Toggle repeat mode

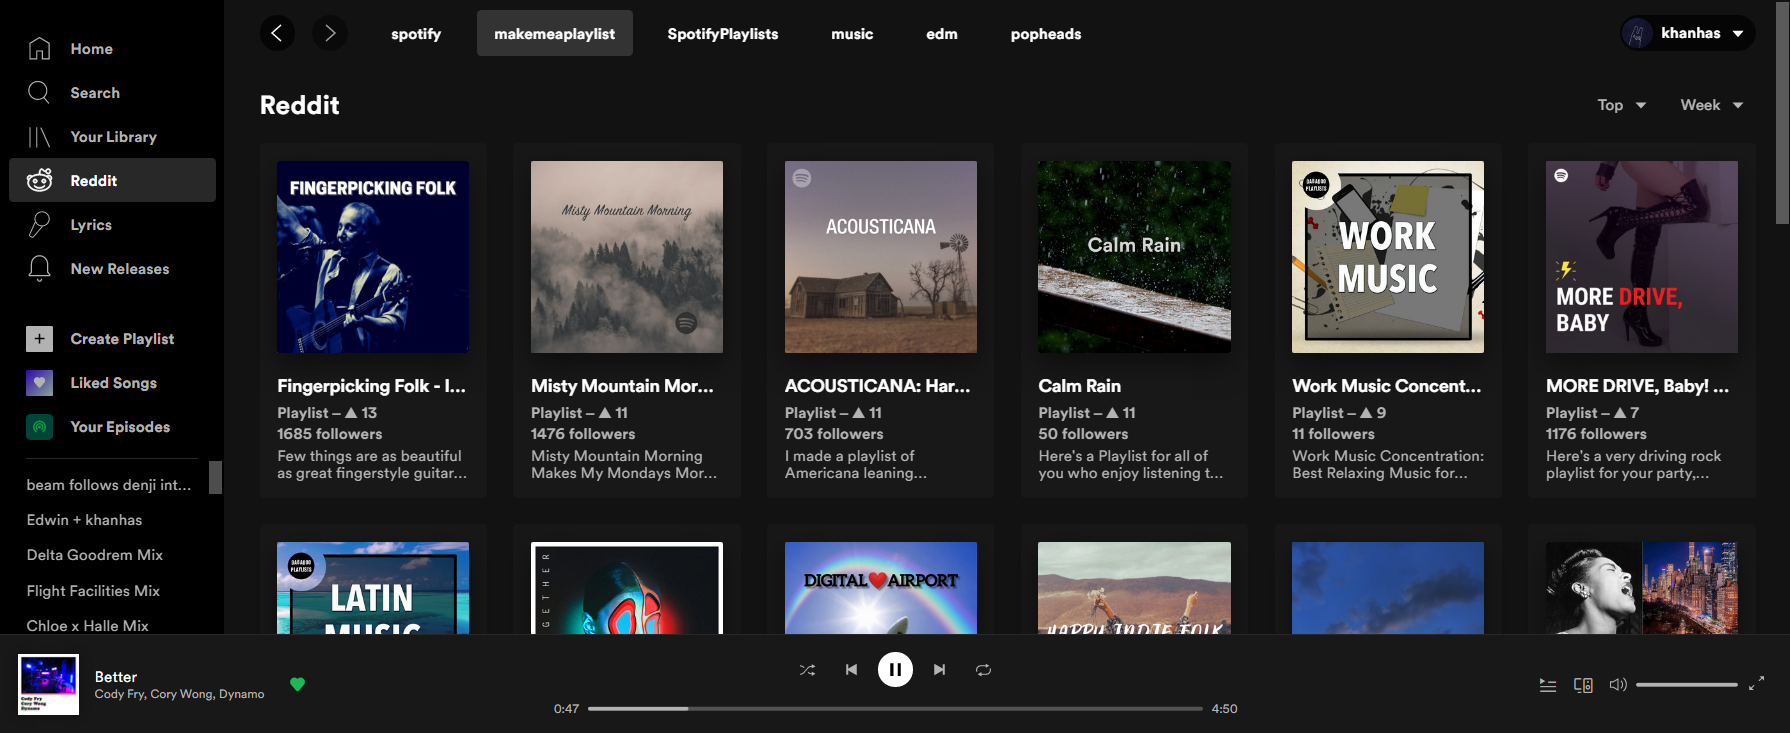983,670
